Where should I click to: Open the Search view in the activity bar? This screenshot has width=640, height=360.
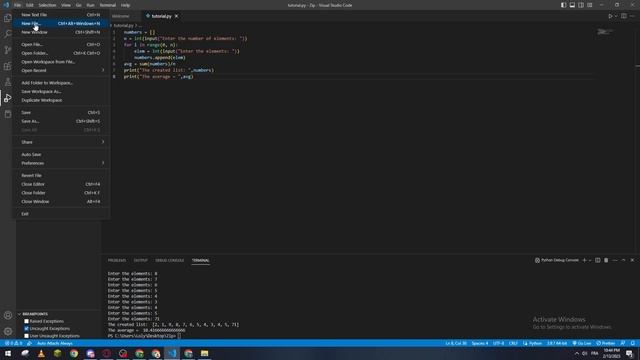click(8, 33)
